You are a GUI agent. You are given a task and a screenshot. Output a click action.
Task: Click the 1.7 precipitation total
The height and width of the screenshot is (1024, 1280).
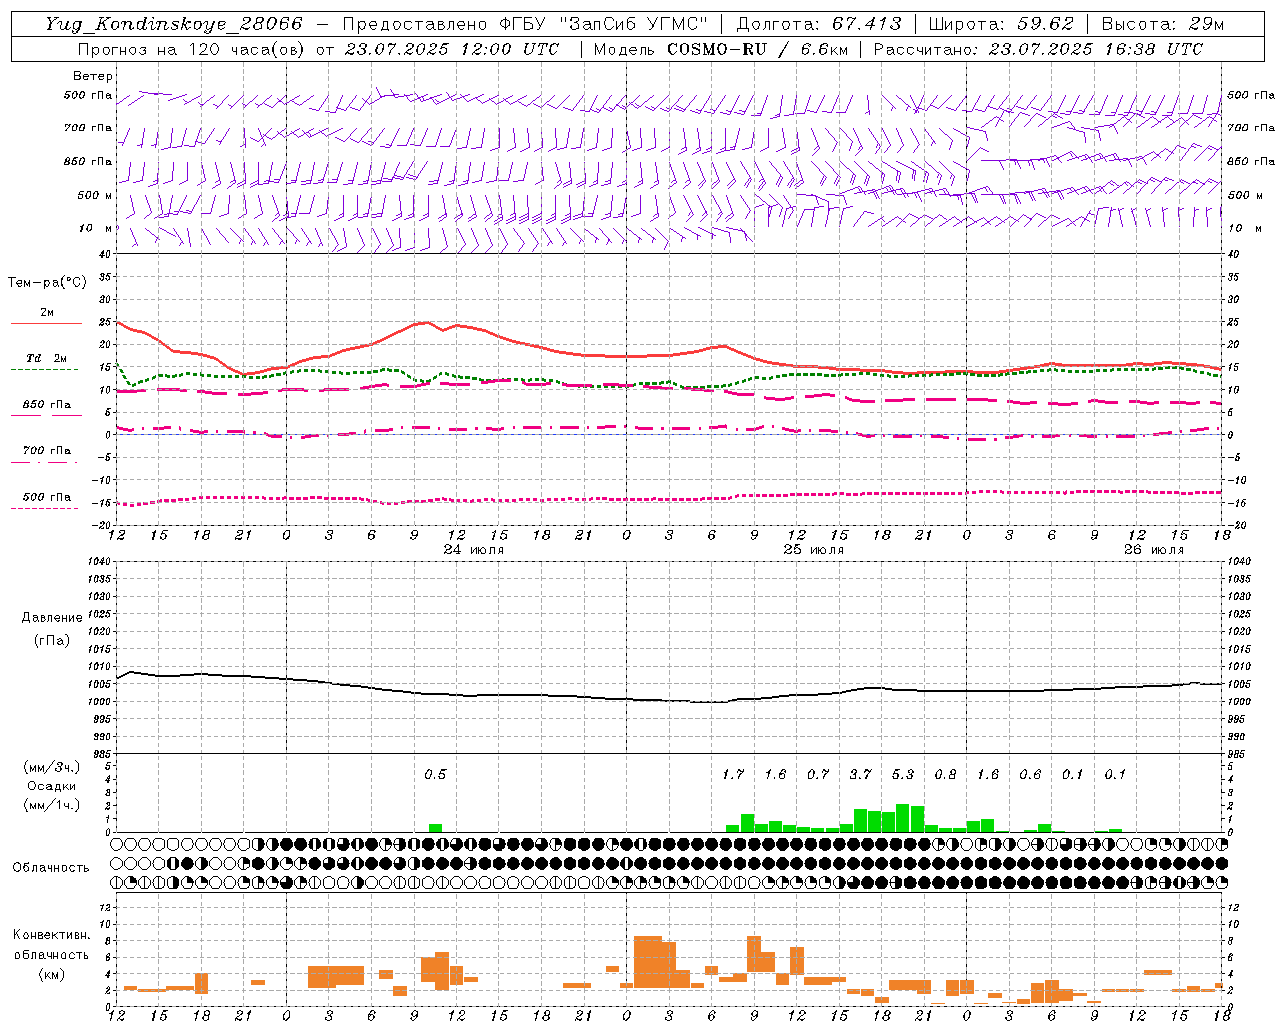[733, 775]
